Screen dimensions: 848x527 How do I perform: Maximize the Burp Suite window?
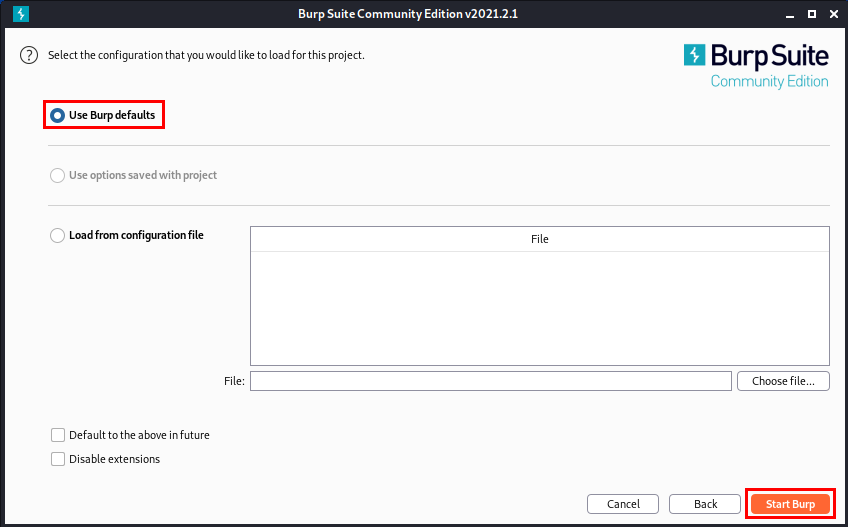click(x=812, y=14)
